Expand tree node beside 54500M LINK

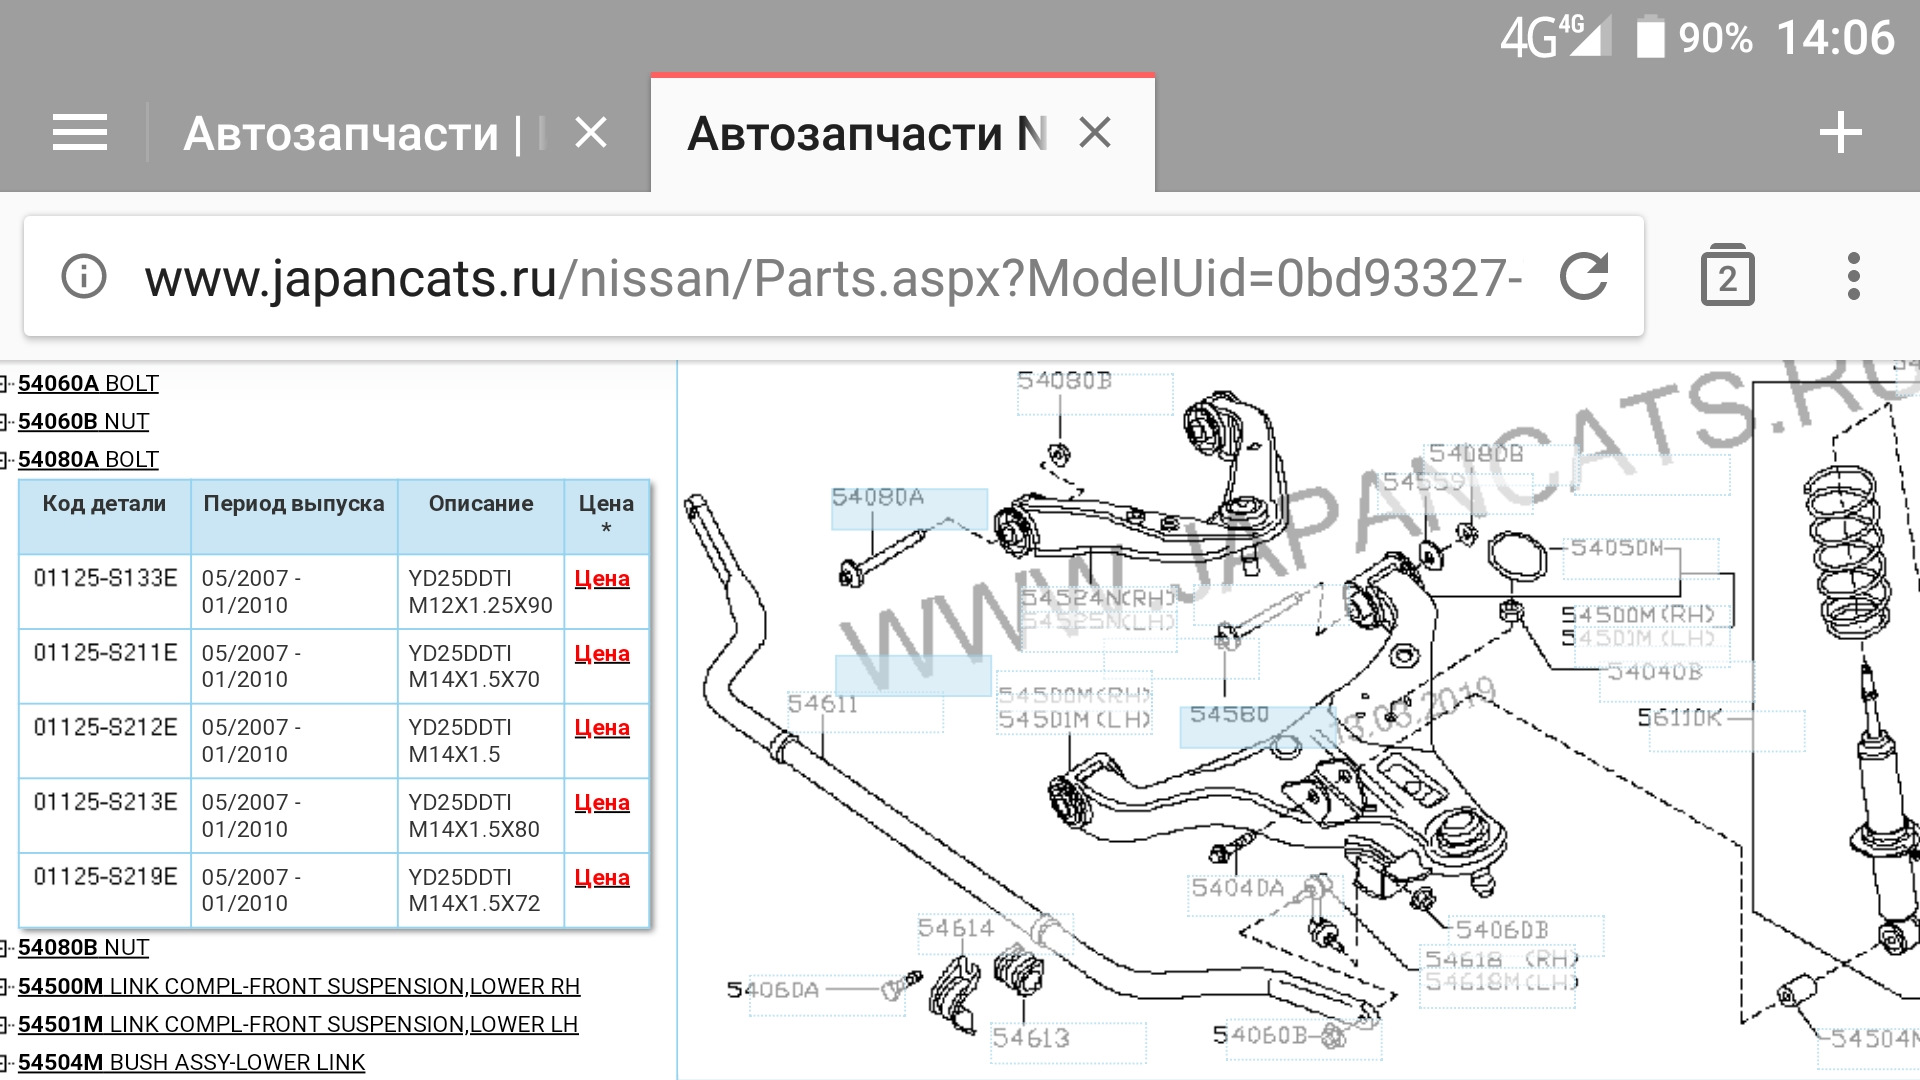[x=4, y=987]
